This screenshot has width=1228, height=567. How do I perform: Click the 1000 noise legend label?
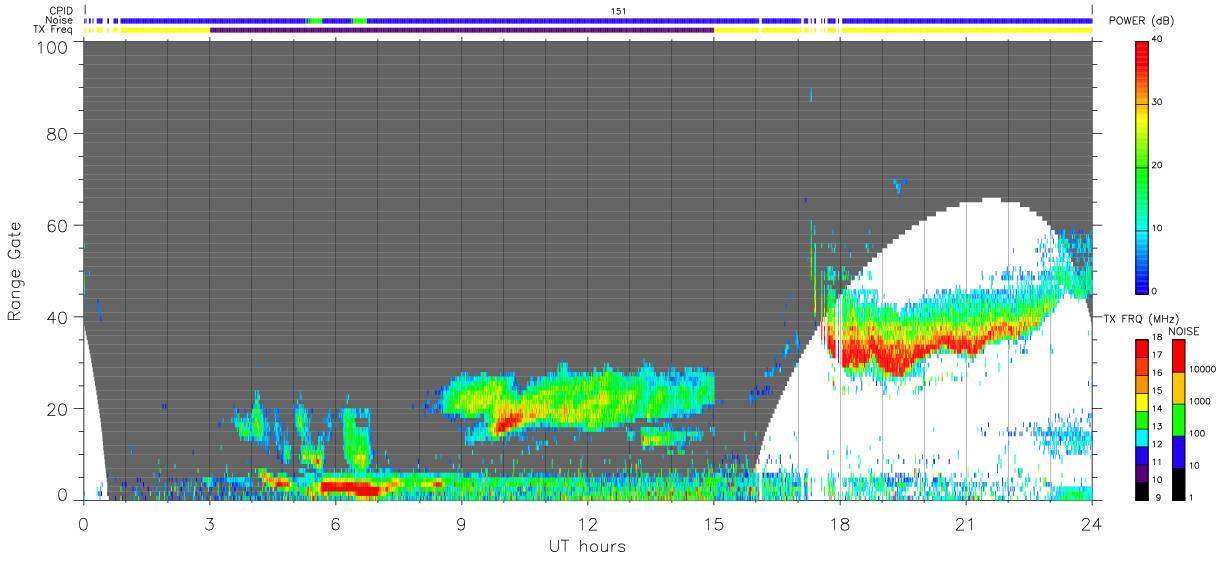click(x=1201, y=402)
